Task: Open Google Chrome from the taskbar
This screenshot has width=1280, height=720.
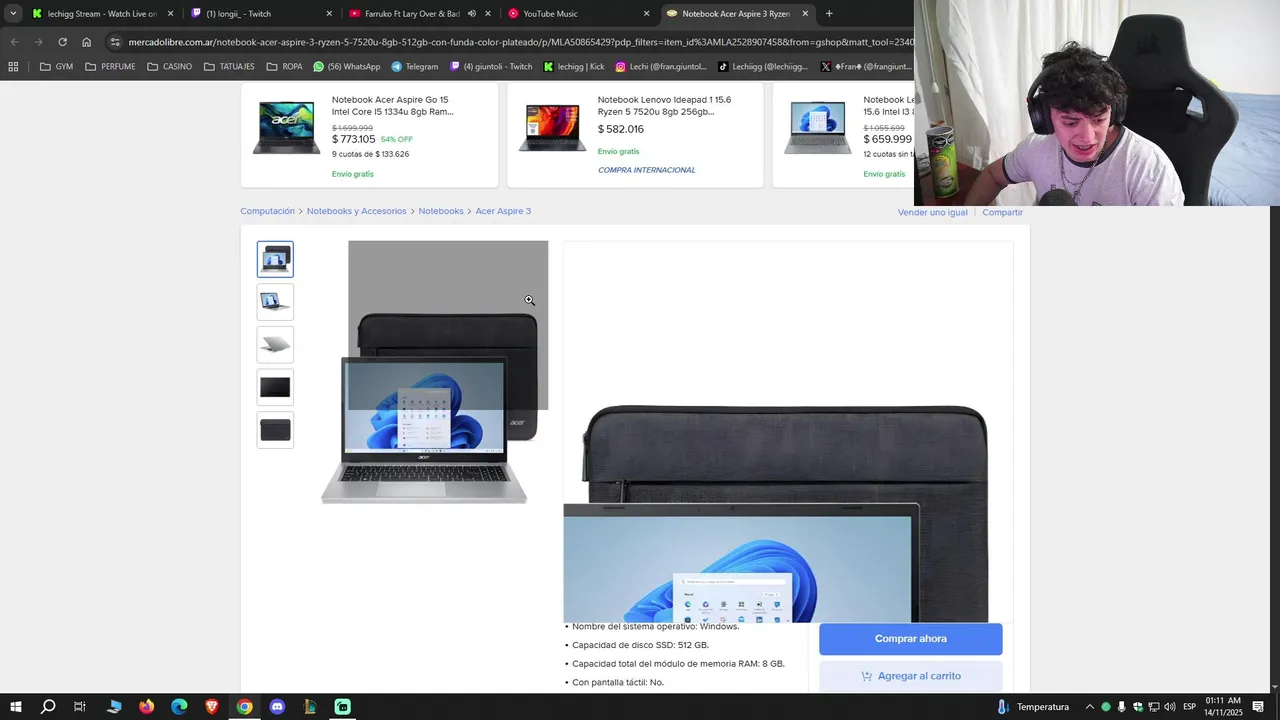Action: tap(244, 707)
